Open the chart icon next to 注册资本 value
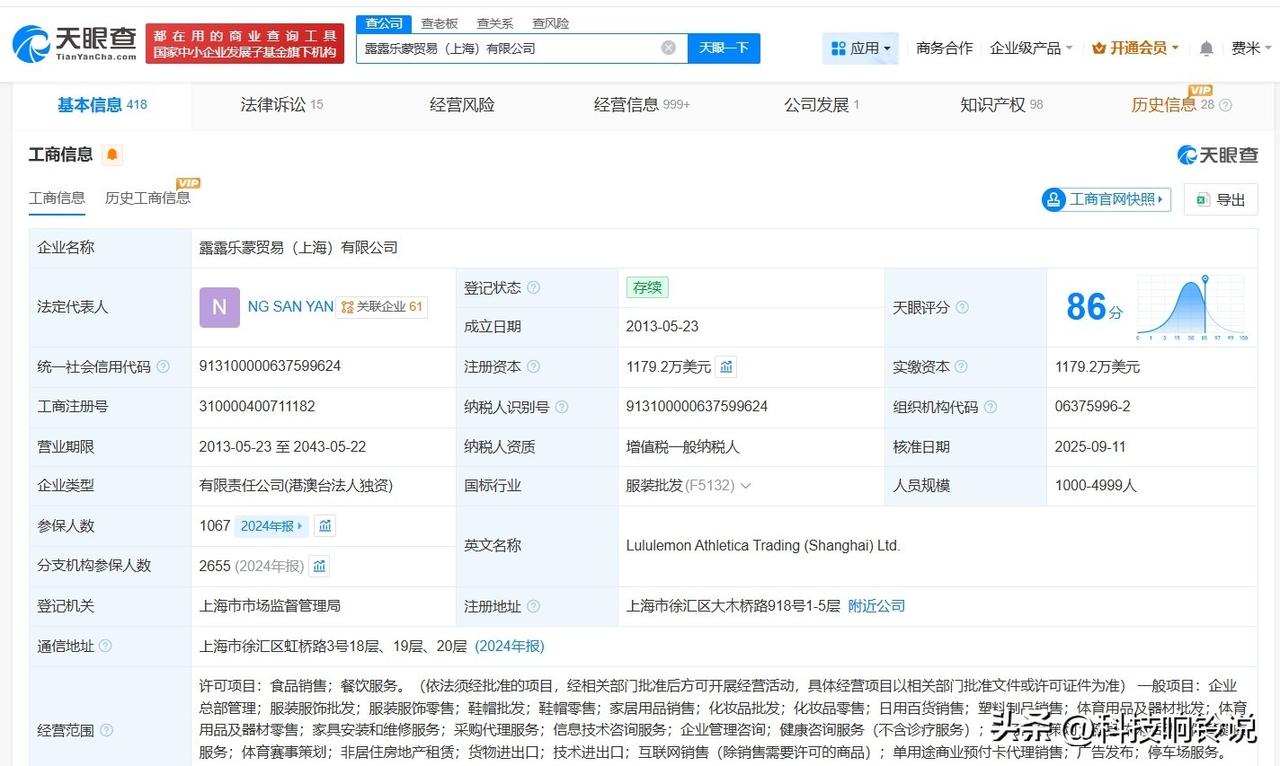Image resolution: width=1280 pixels, height=766 pixels. point(727,367)
